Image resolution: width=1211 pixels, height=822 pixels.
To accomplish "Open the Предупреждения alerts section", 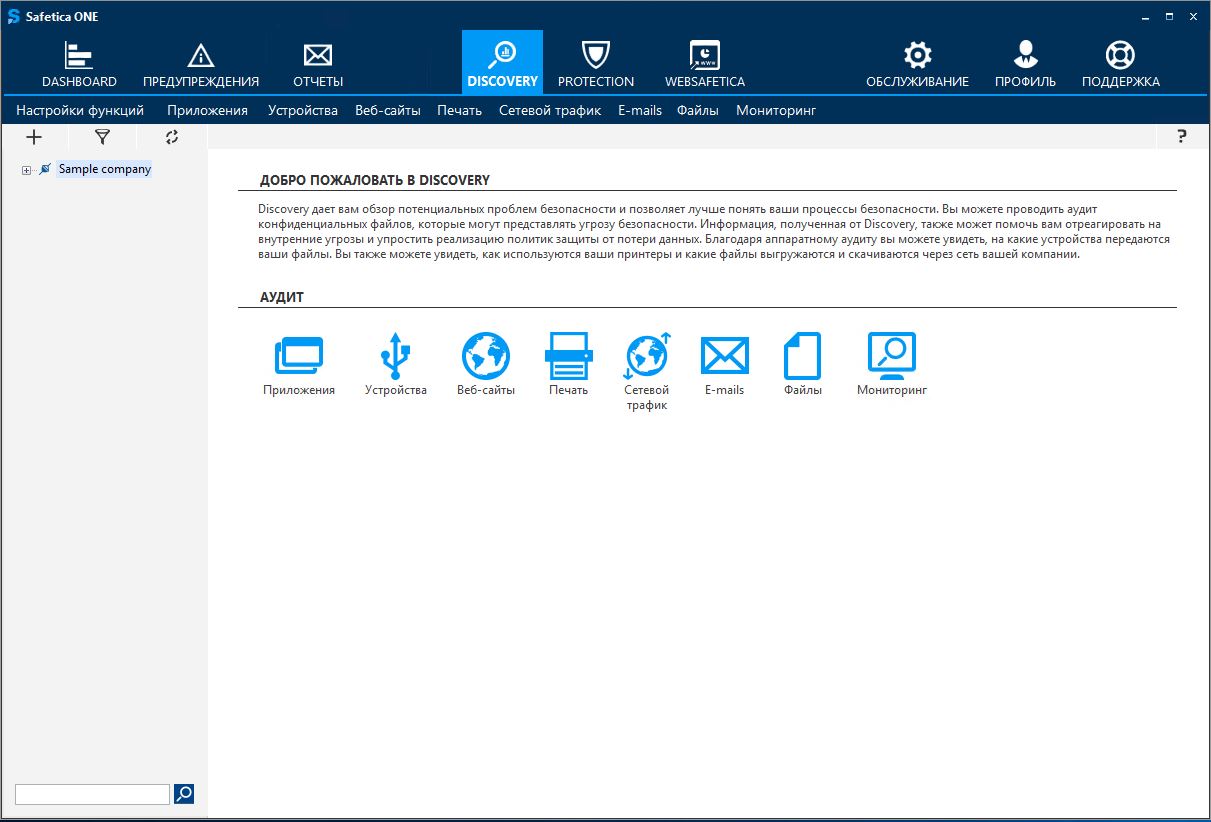I will pos(201,64).
